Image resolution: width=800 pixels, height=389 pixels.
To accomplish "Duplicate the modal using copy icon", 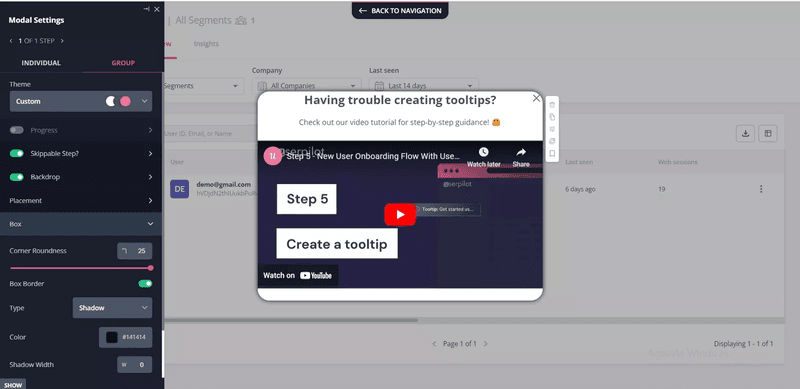I will [x=552, y=117].
